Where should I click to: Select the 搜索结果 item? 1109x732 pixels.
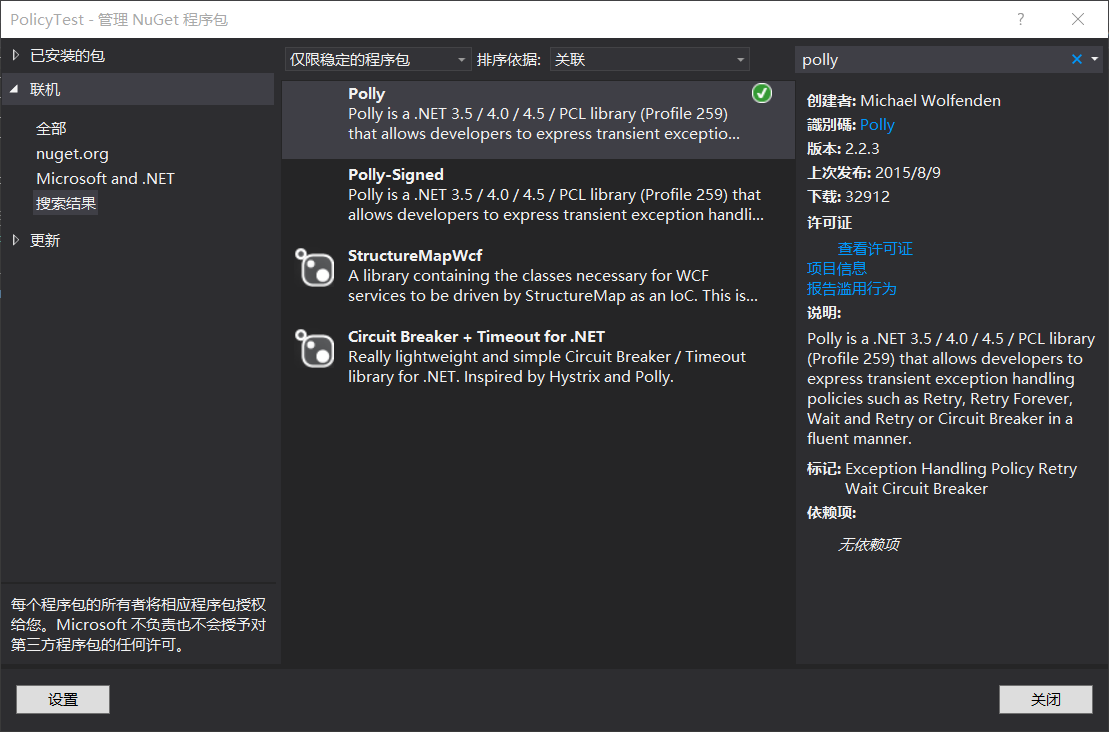(x=66, y=204)
